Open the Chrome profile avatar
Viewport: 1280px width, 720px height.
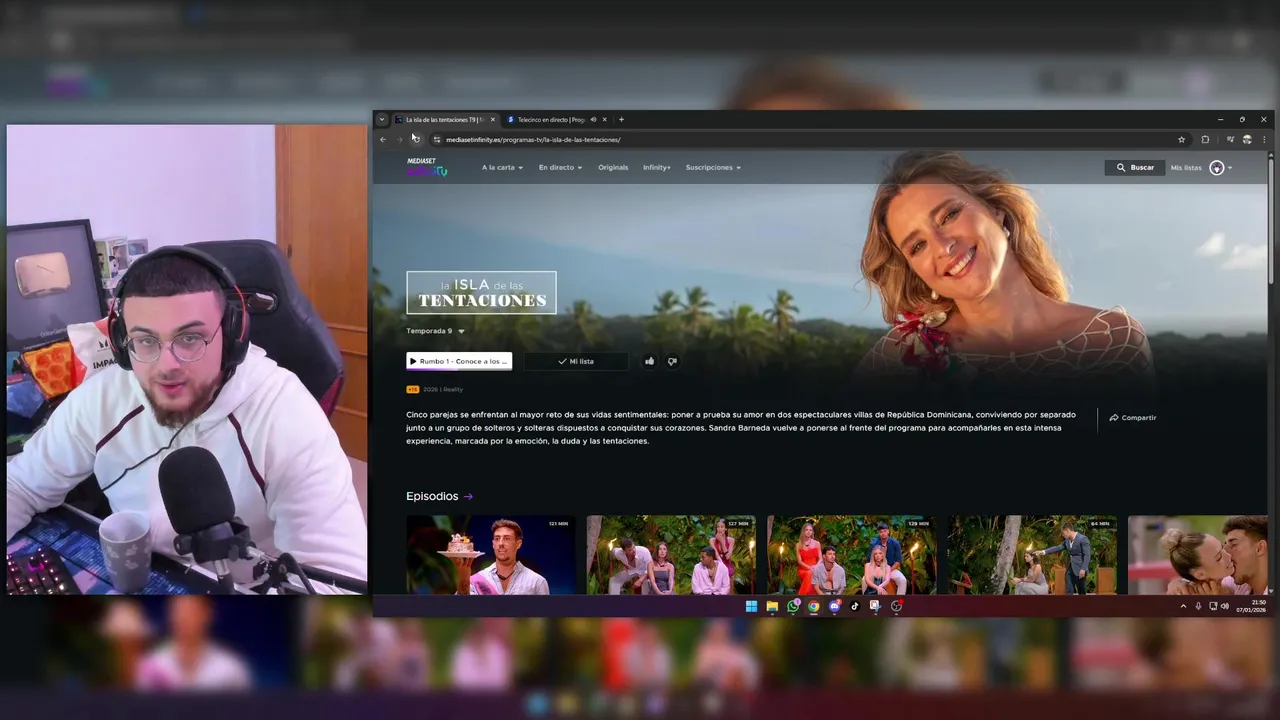[1247, 140]
